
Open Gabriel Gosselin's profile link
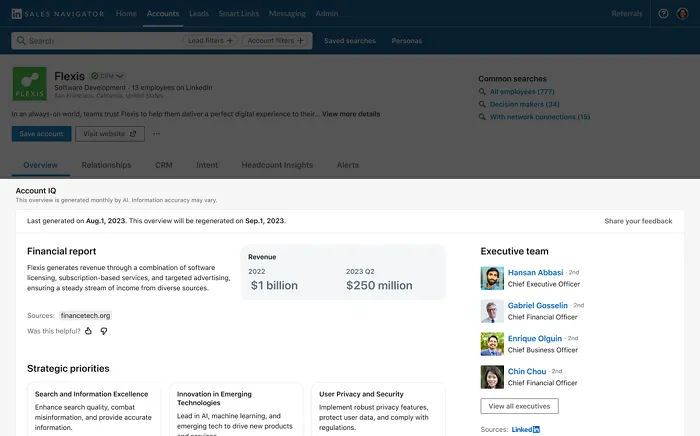(538, 305)
